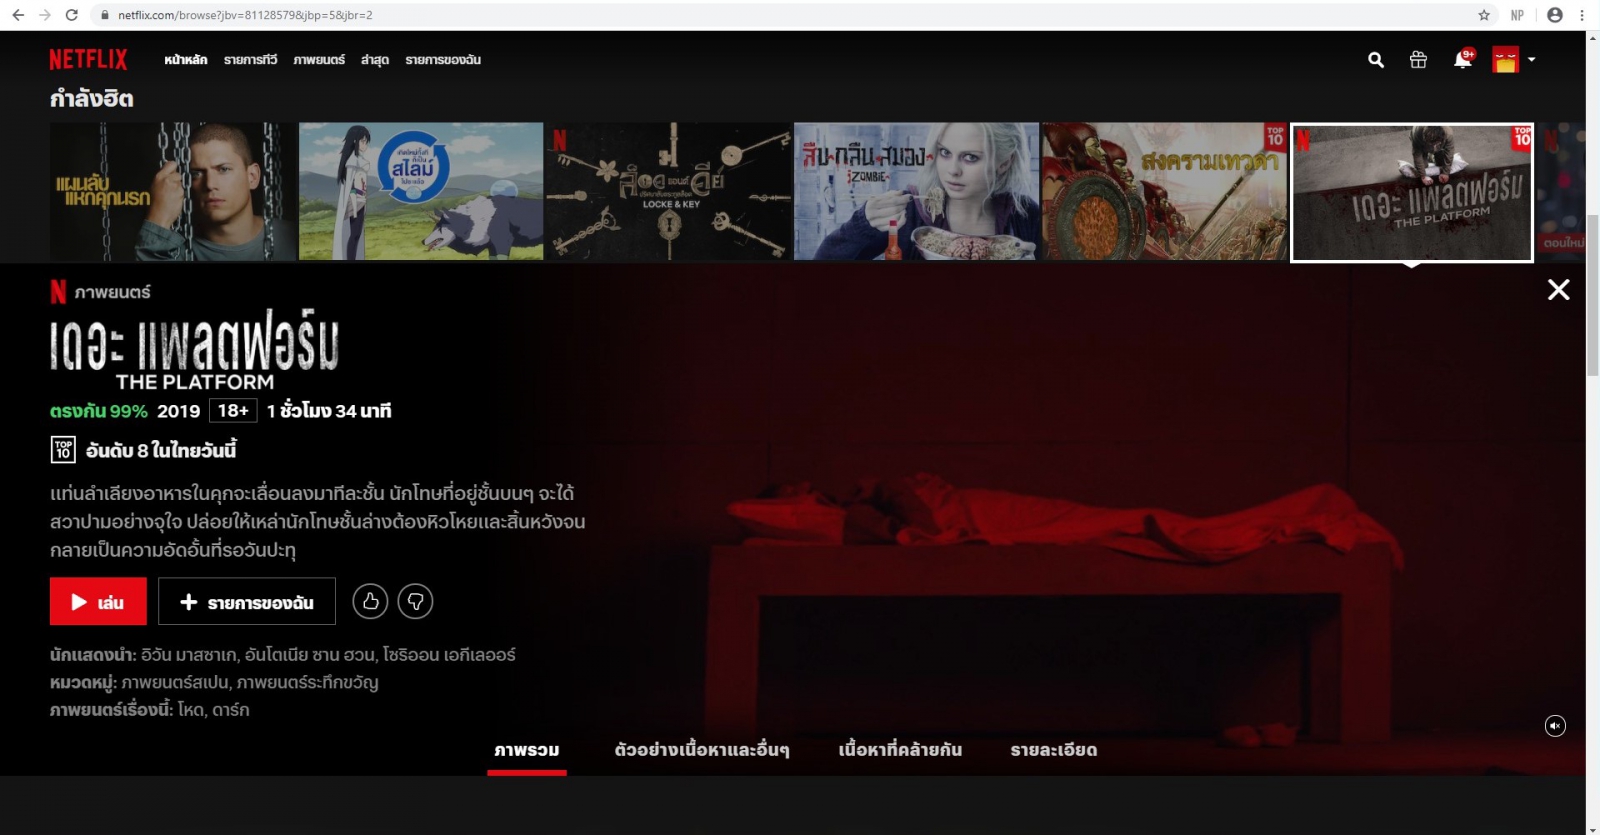1600x835 pixels.
Task: Open the gift box icon
Action: (x=1418, y=60)
